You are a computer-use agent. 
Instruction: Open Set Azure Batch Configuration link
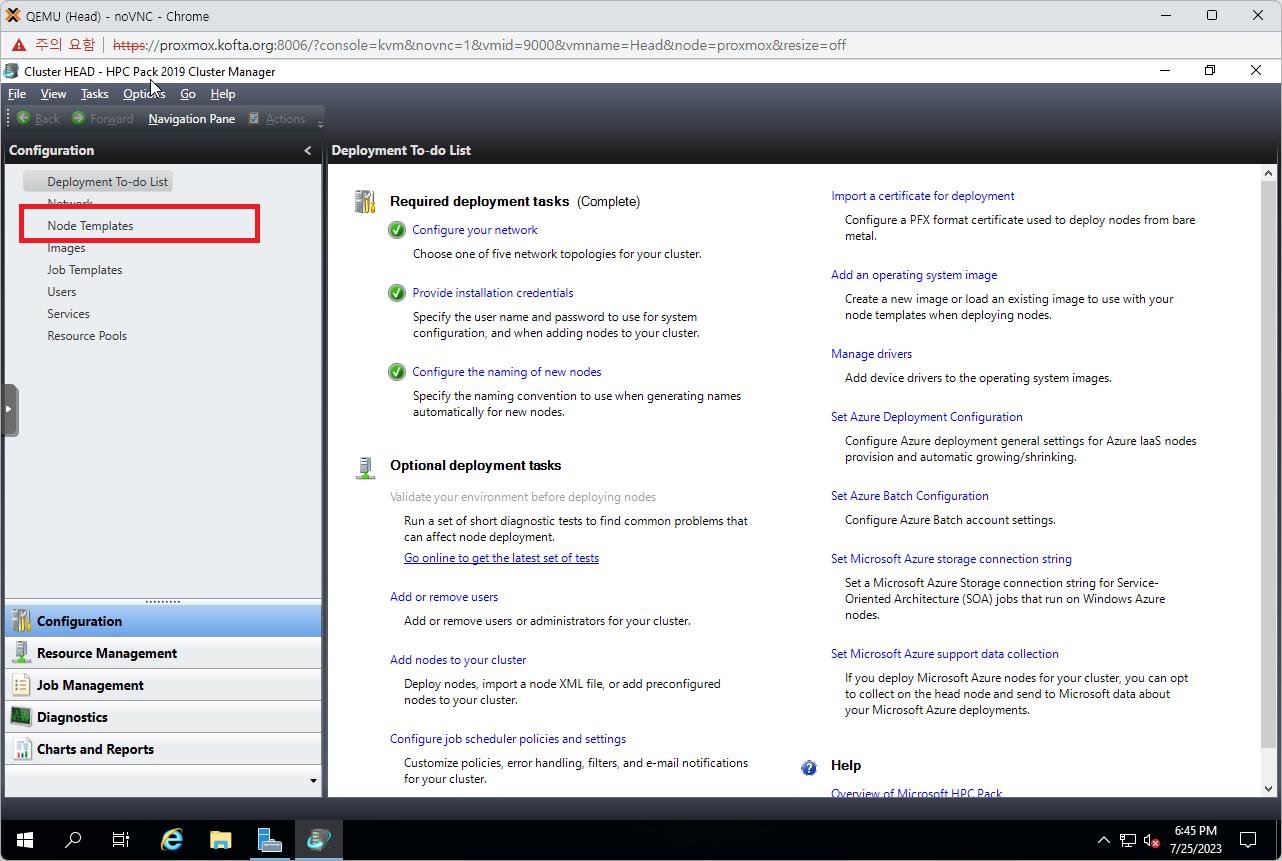(x=909, y=496)
